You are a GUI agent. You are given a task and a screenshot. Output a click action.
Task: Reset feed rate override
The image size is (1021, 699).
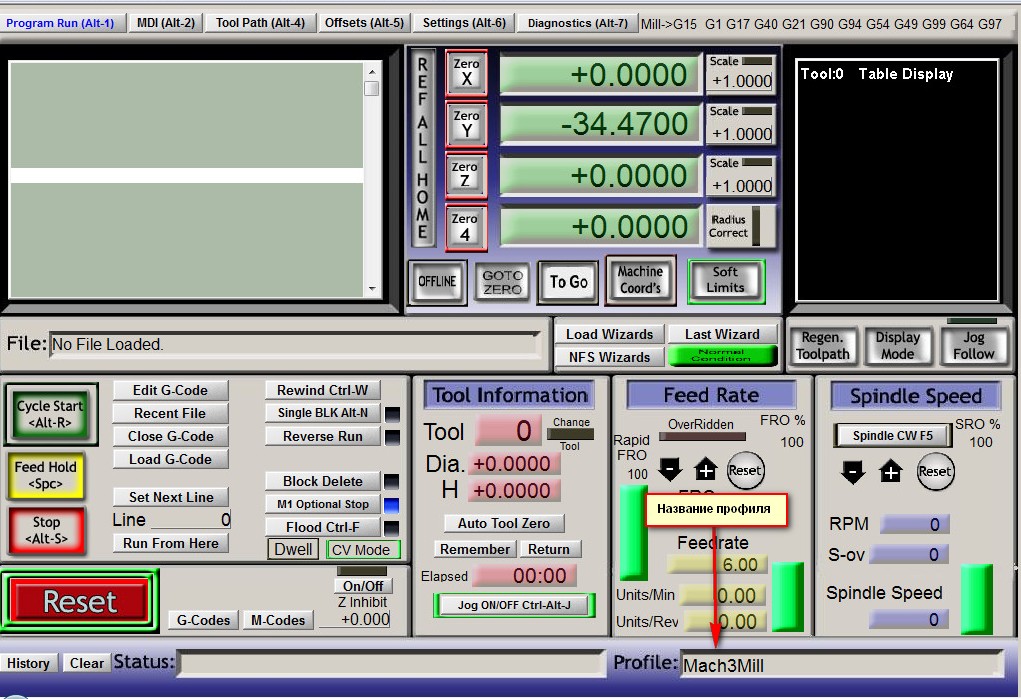coord(744,470)
